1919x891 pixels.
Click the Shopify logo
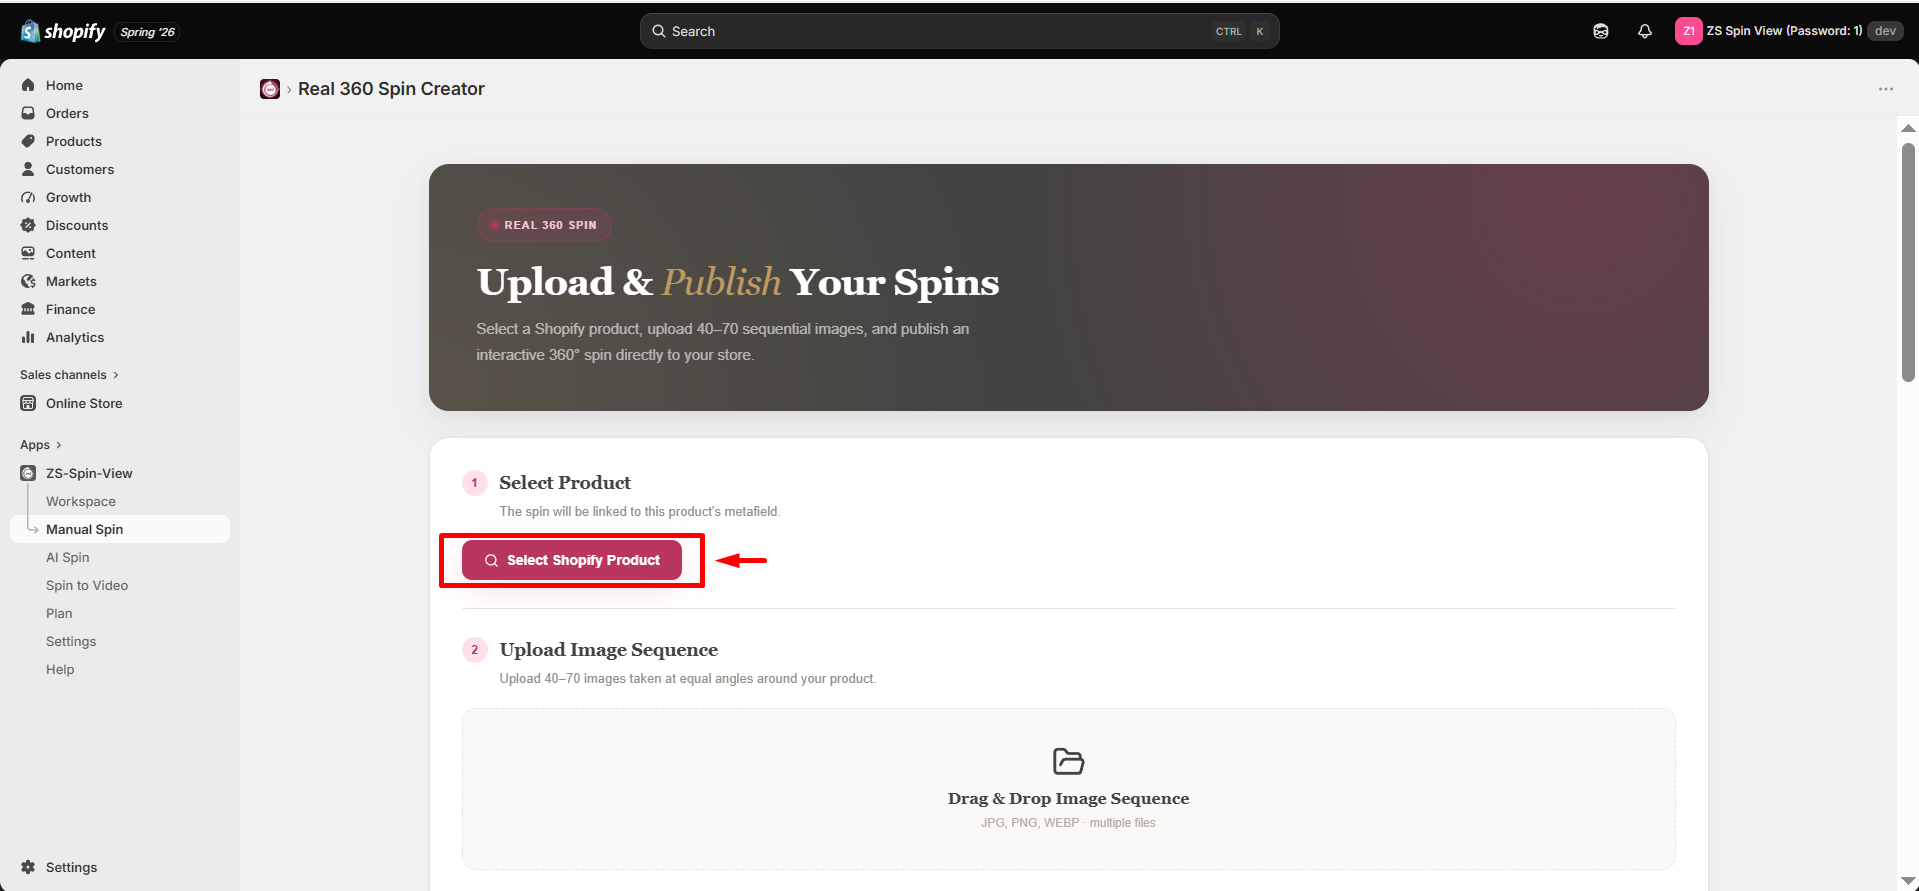(62, 31)
